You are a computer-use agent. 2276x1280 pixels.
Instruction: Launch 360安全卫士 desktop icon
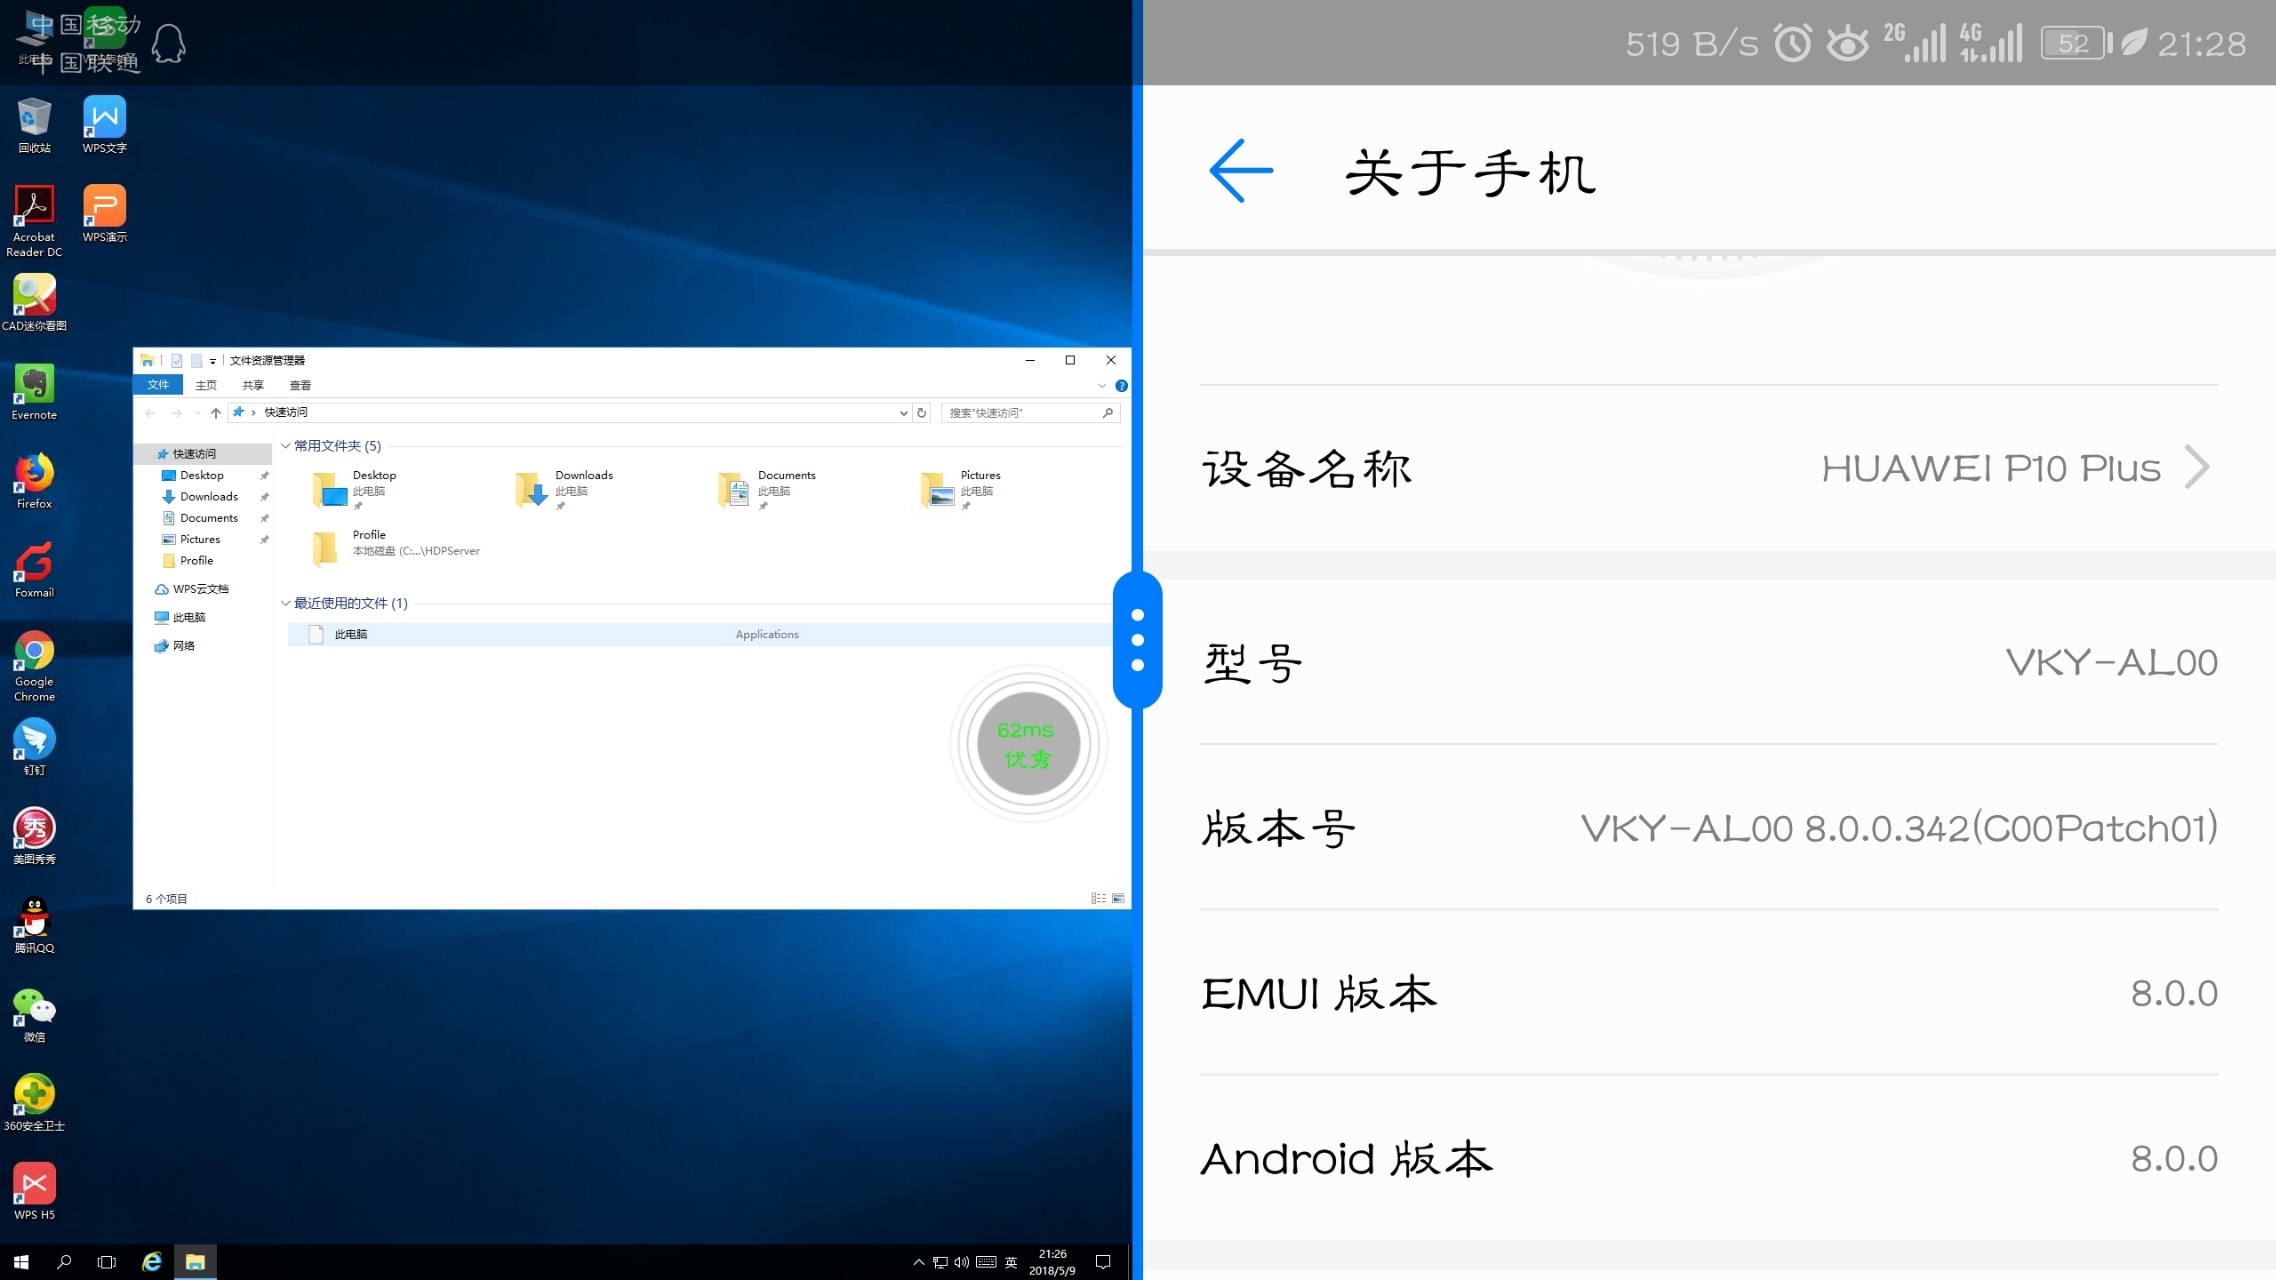34,1103
